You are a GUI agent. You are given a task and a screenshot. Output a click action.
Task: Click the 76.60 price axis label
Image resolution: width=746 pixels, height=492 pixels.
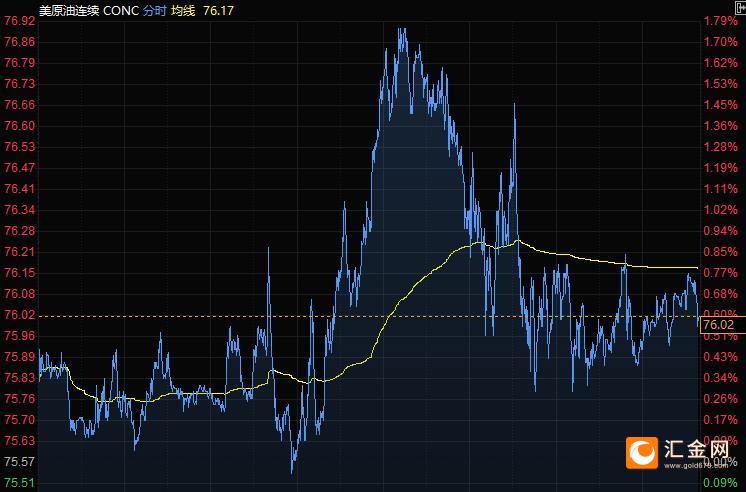[20, 126]
